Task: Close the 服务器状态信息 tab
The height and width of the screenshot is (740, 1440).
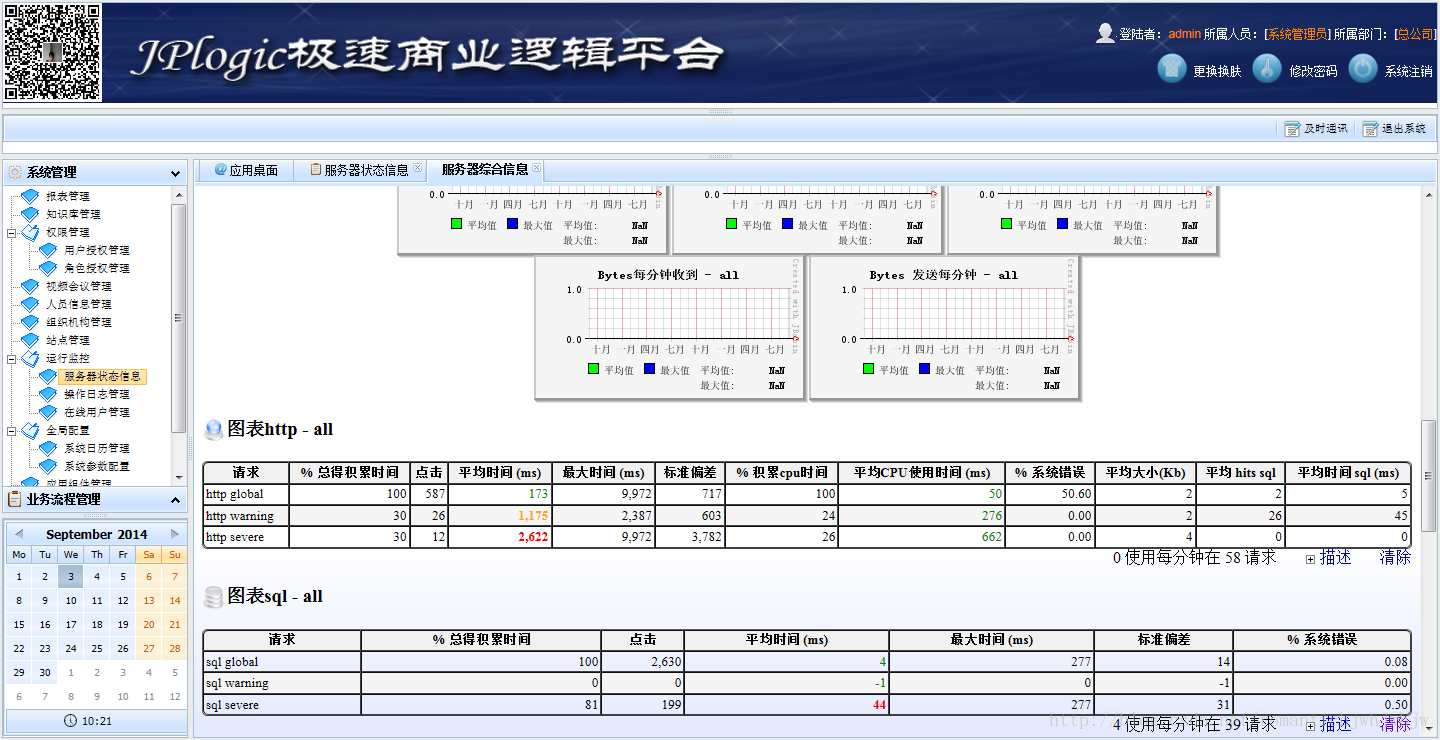Action: [x=418, y=168]
